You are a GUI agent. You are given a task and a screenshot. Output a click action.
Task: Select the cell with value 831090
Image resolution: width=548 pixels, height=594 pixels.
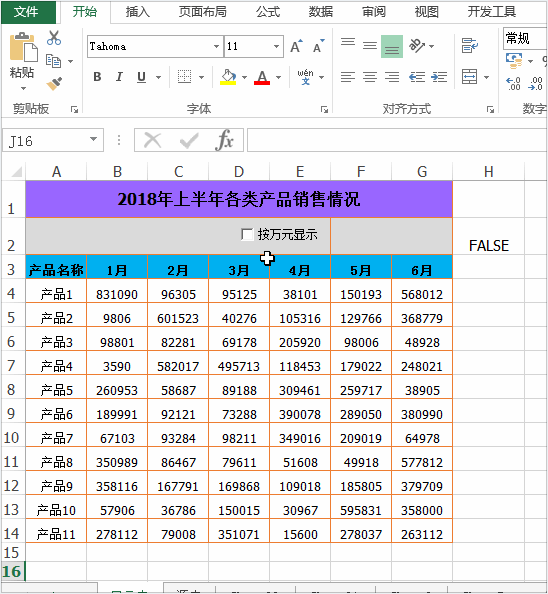117,291
